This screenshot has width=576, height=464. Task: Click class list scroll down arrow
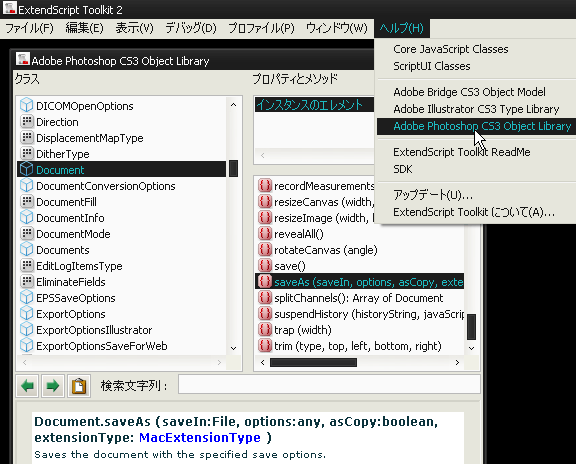pos(233,348)
